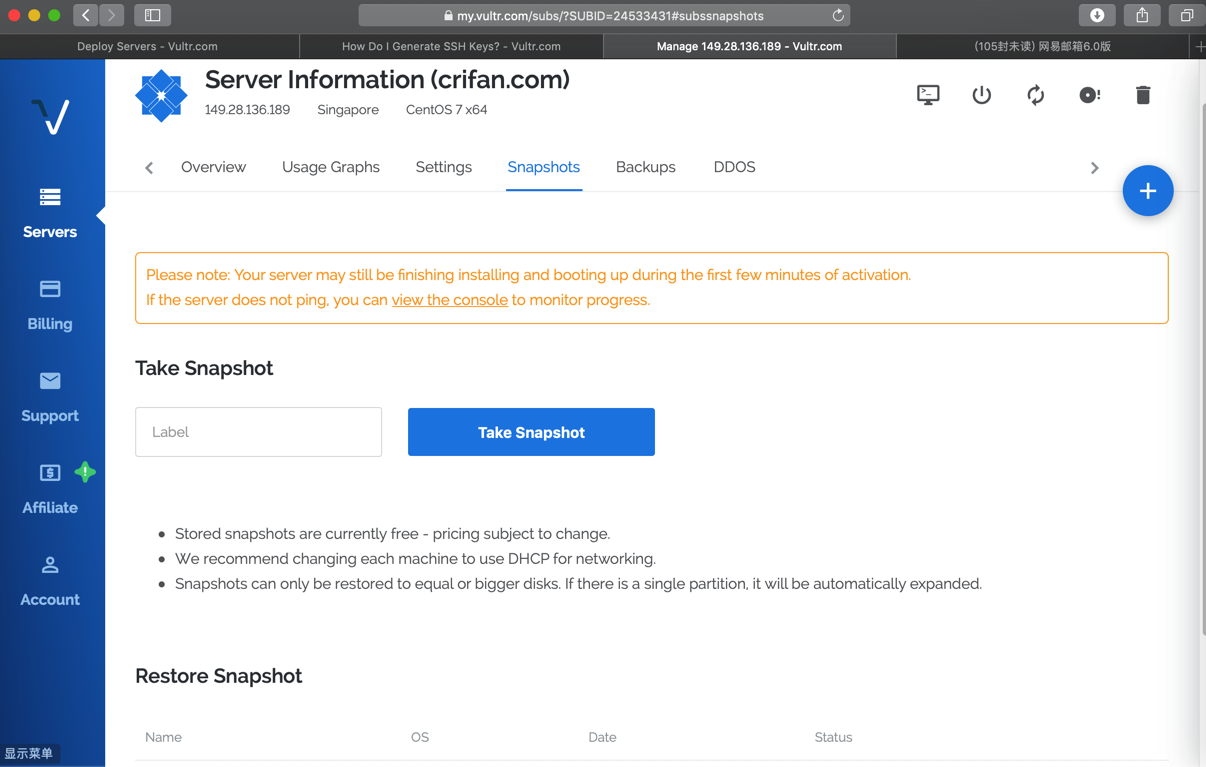
Task: Open the server console icon
Action: (928, 95)
